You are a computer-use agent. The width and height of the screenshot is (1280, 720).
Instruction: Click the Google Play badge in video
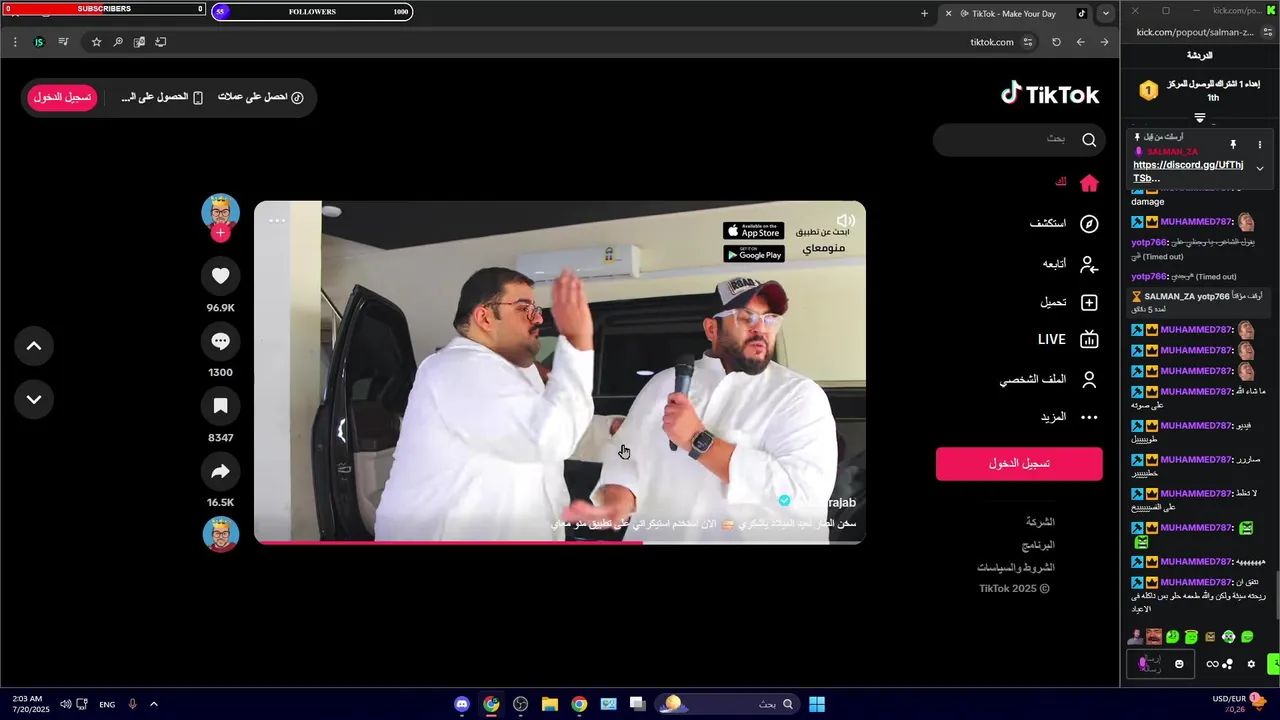click(x=754, y=254)
